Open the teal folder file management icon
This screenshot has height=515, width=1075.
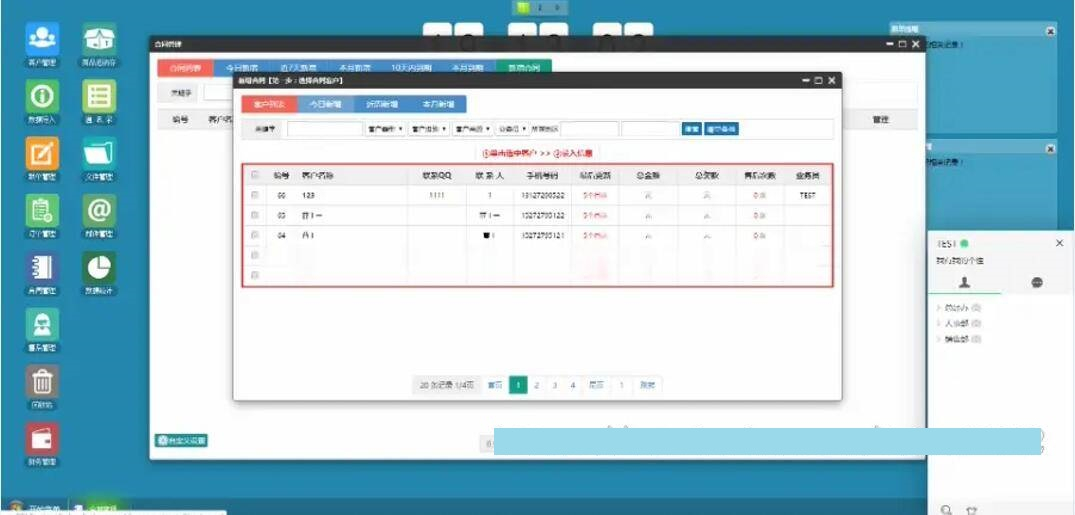tap(99, 154)
